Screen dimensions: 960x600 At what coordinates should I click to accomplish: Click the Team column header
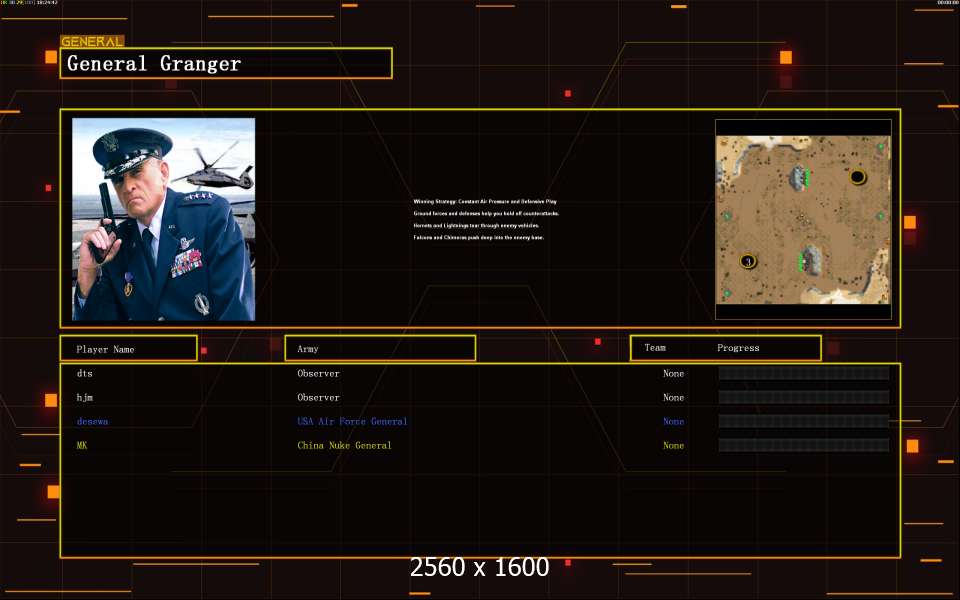pos(655,348)
